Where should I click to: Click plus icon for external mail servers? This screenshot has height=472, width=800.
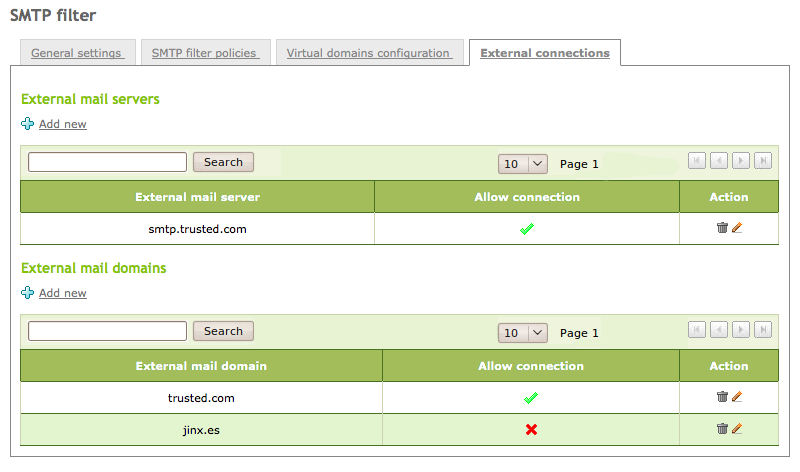click(x=28, y=124)
